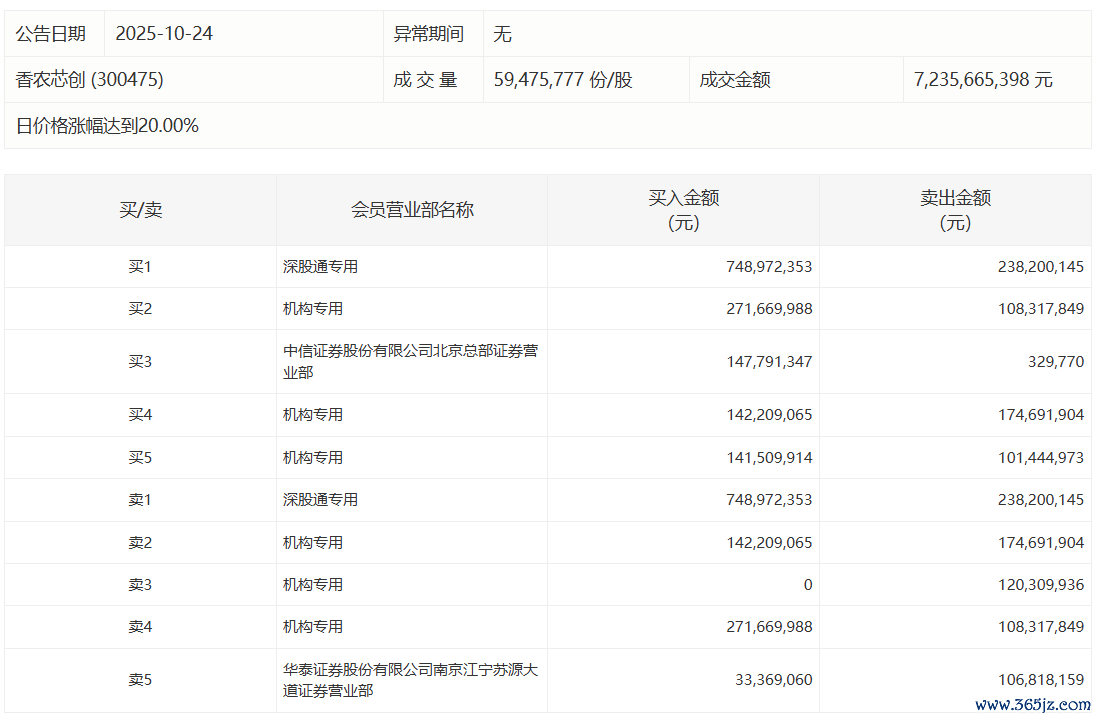
Task: Select the turnover amount 7,235,665,398 元
Action: (983, 80)
